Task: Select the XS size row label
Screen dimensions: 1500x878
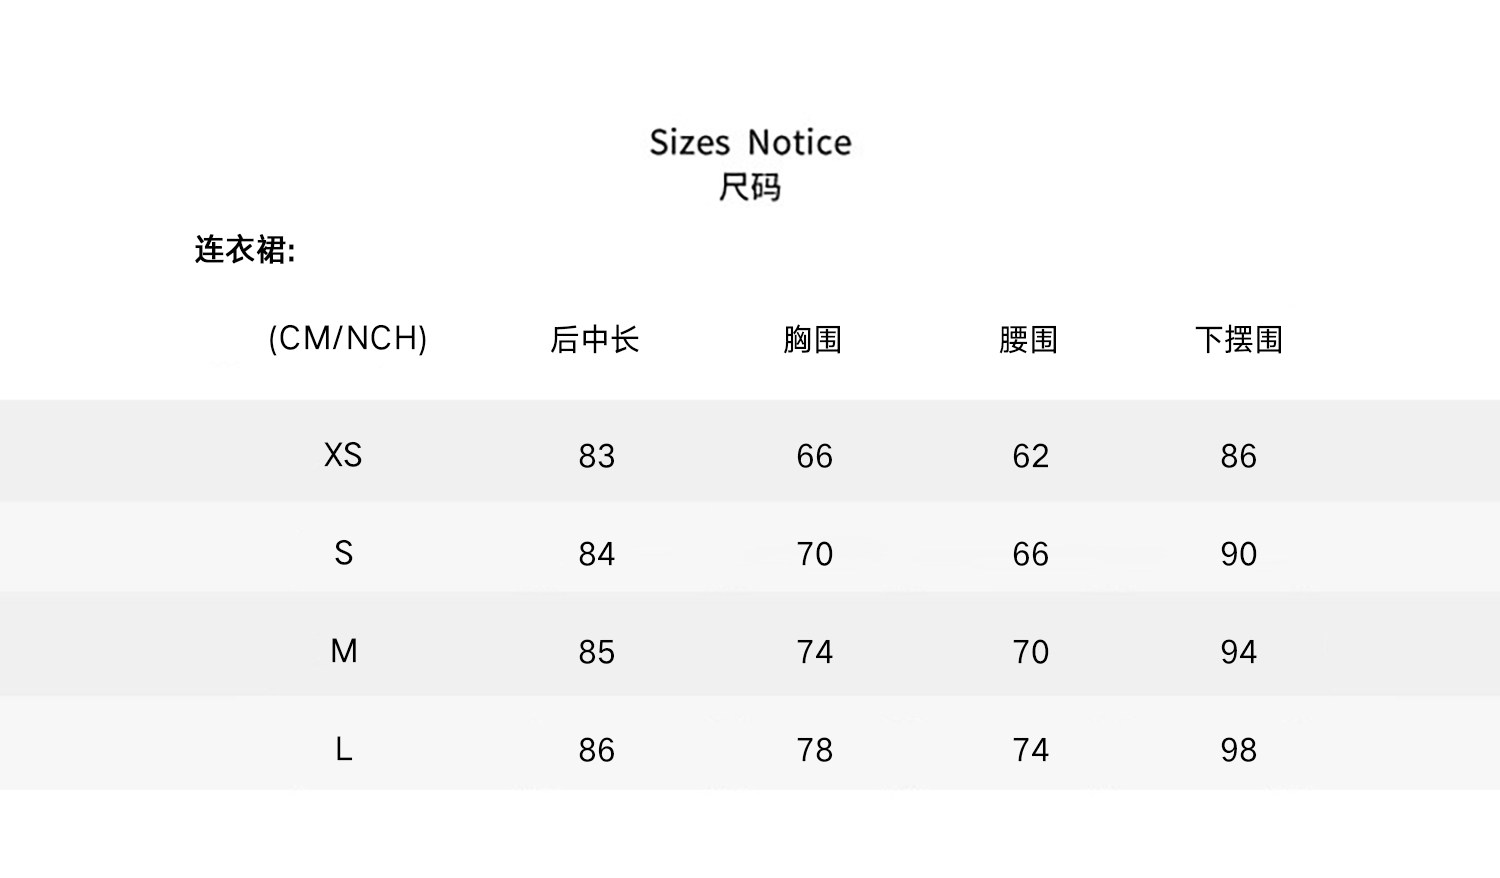Action: coord(343,455)
